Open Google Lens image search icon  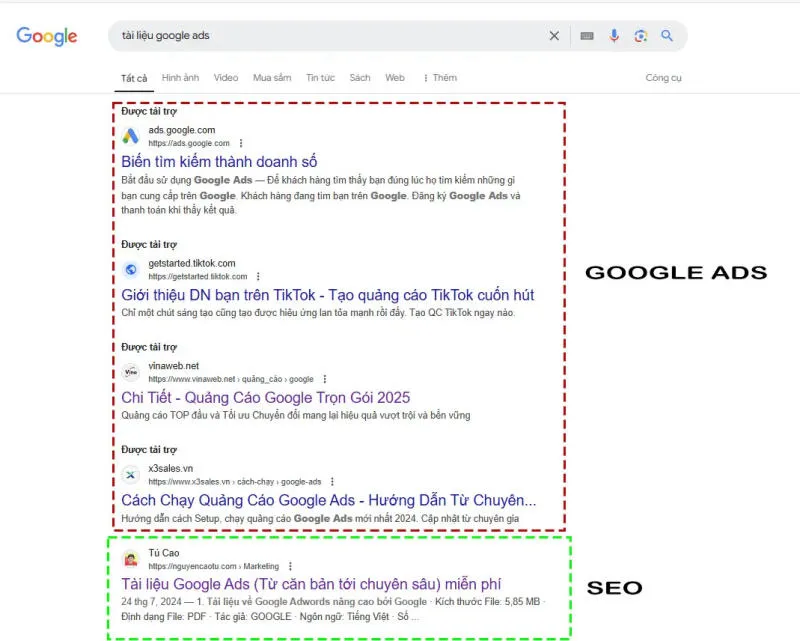point(641,36)
